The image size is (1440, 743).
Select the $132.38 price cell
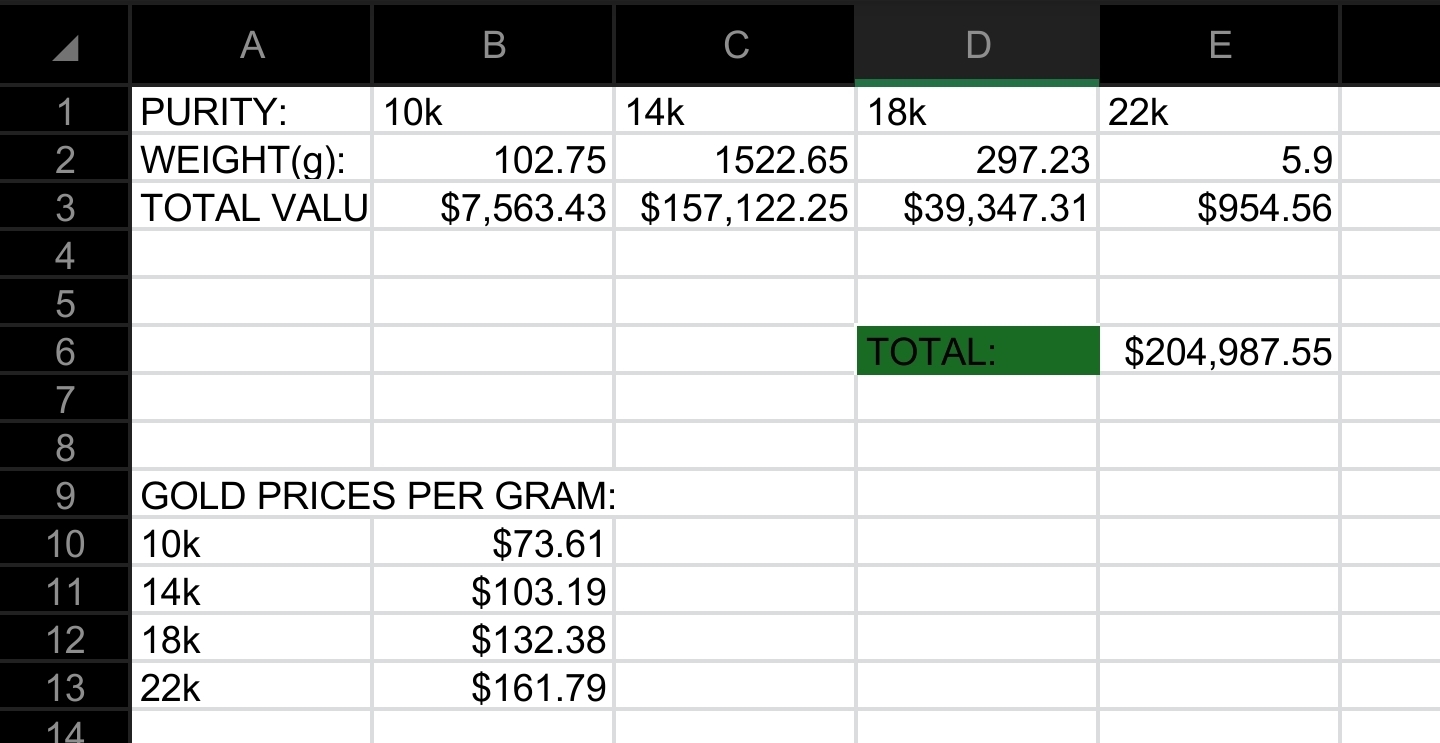[493, 639]
